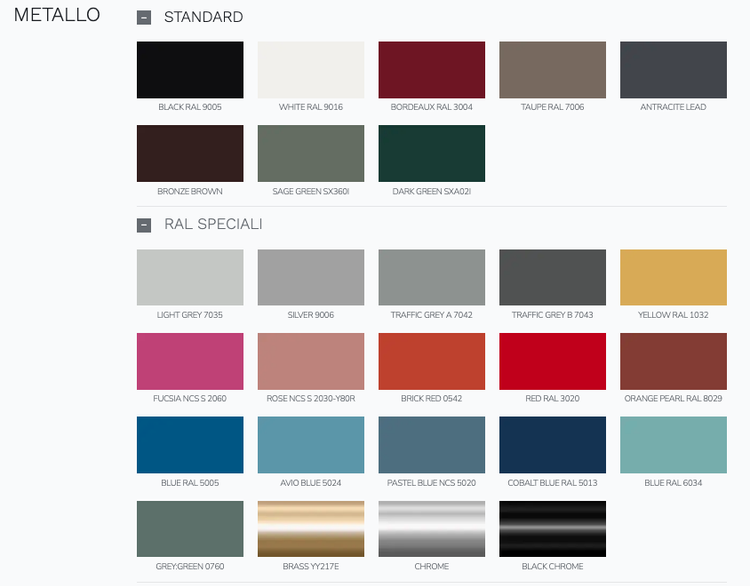Choose the White RAL 9016 swatch

(311, 70)
